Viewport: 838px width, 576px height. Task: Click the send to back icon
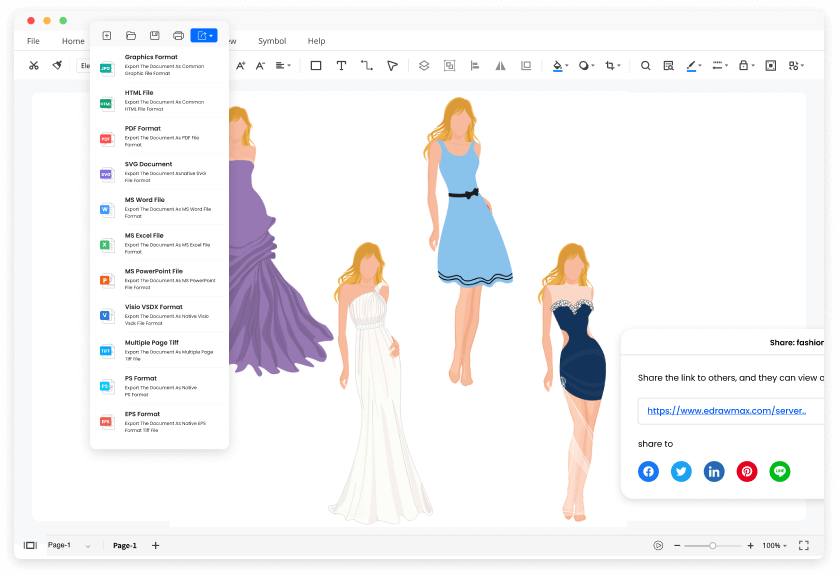[526, 66]
